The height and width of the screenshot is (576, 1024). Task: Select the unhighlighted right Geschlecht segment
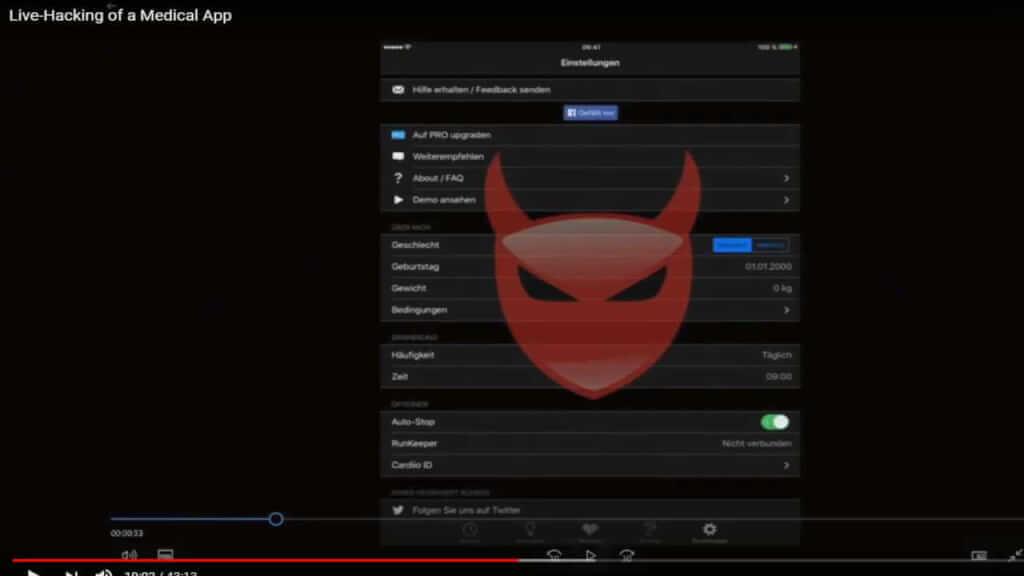tap(769, 245)
